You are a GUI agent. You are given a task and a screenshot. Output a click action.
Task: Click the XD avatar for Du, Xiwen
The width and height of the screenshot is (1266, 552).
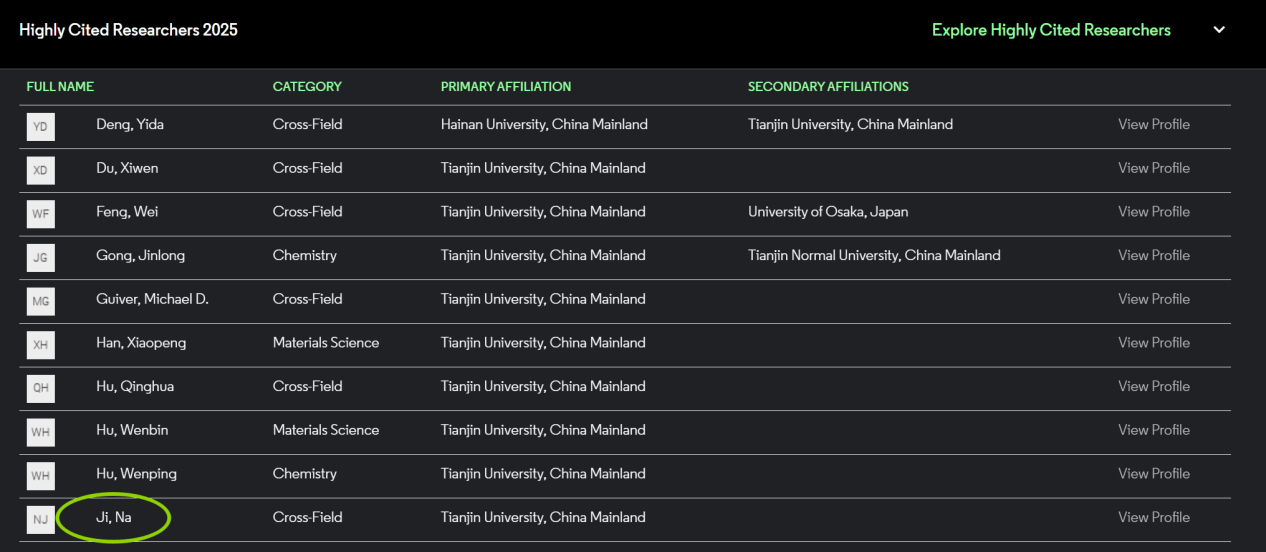(x=40, y=170)
